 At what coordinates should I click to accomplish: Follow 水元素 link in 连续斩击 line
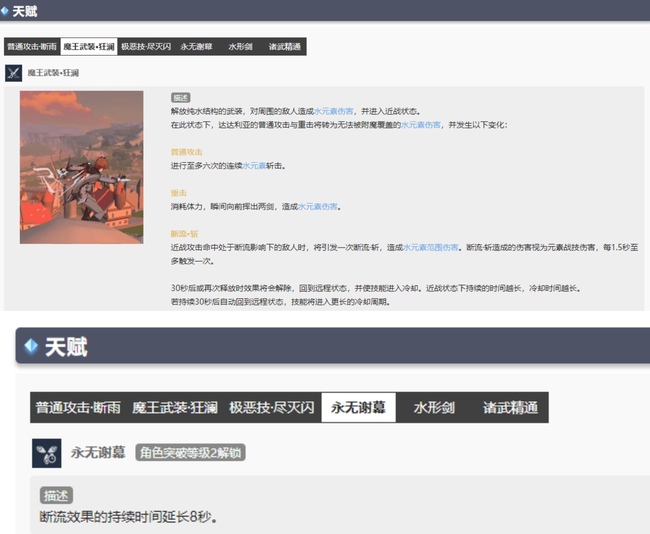coord(254,165)
